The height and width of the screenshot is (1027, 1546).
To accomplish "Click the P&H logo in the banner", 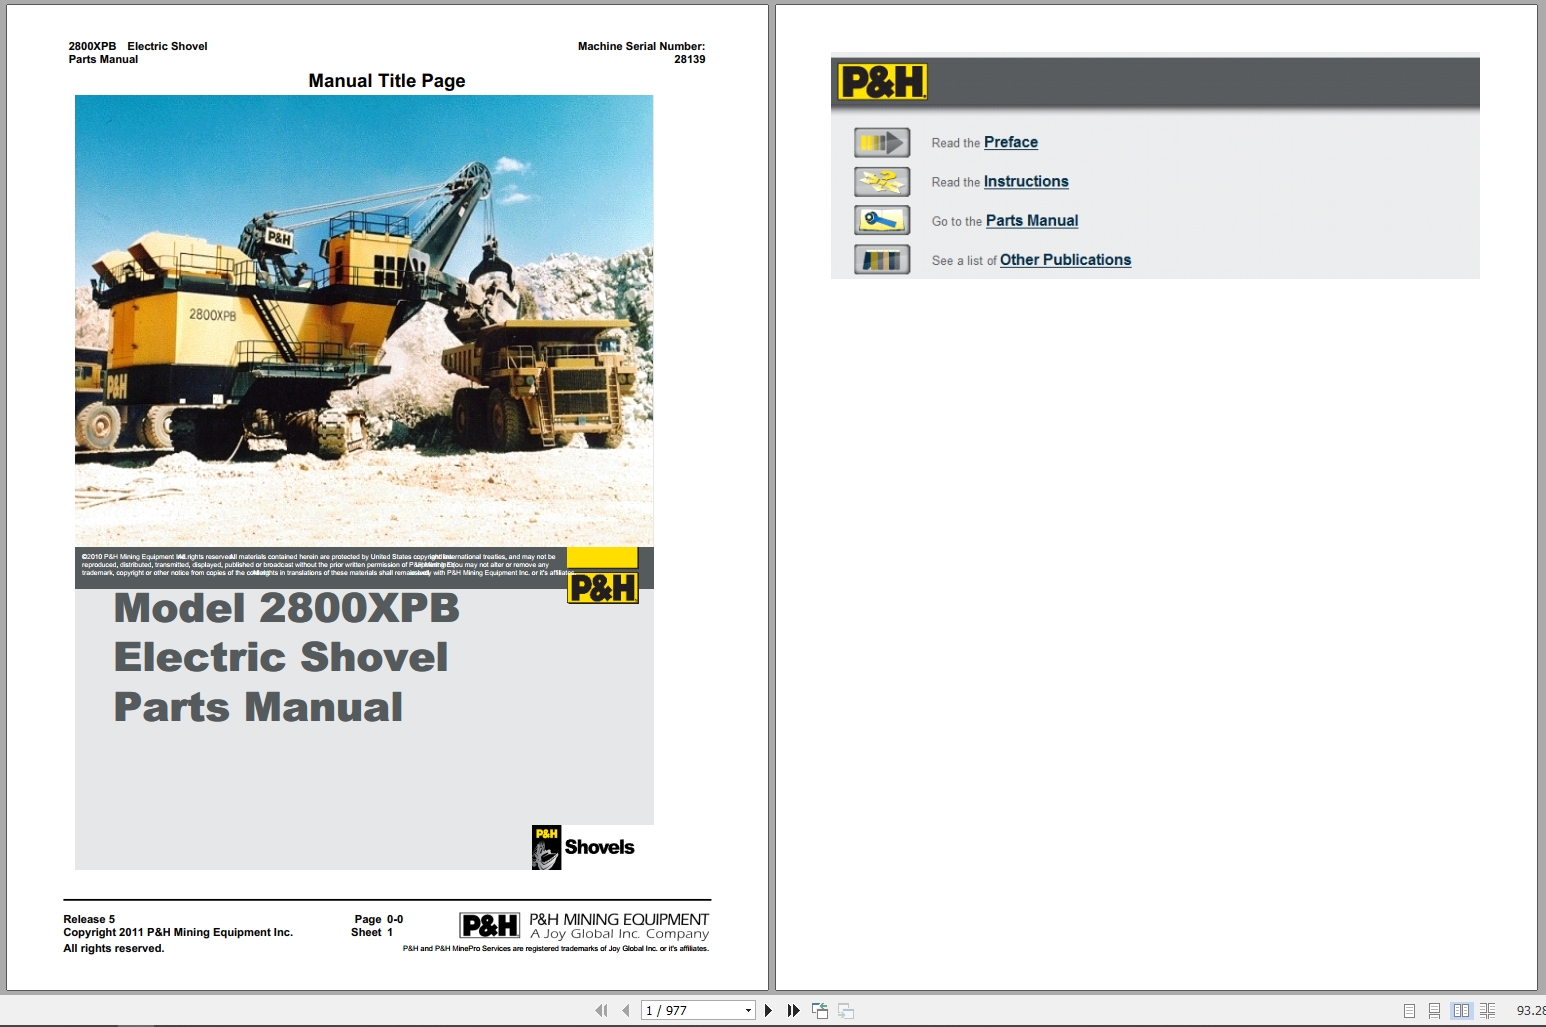I will pyautogui.click(x=880, y=80).
